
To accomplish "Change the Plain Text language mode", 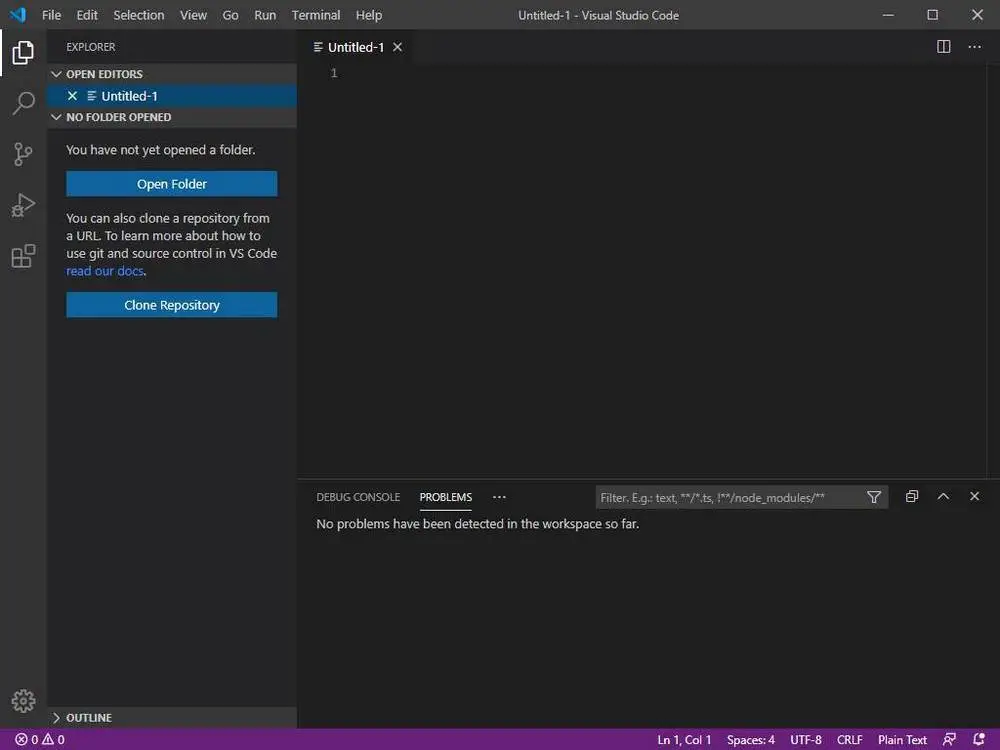I will tap(902, 740).
